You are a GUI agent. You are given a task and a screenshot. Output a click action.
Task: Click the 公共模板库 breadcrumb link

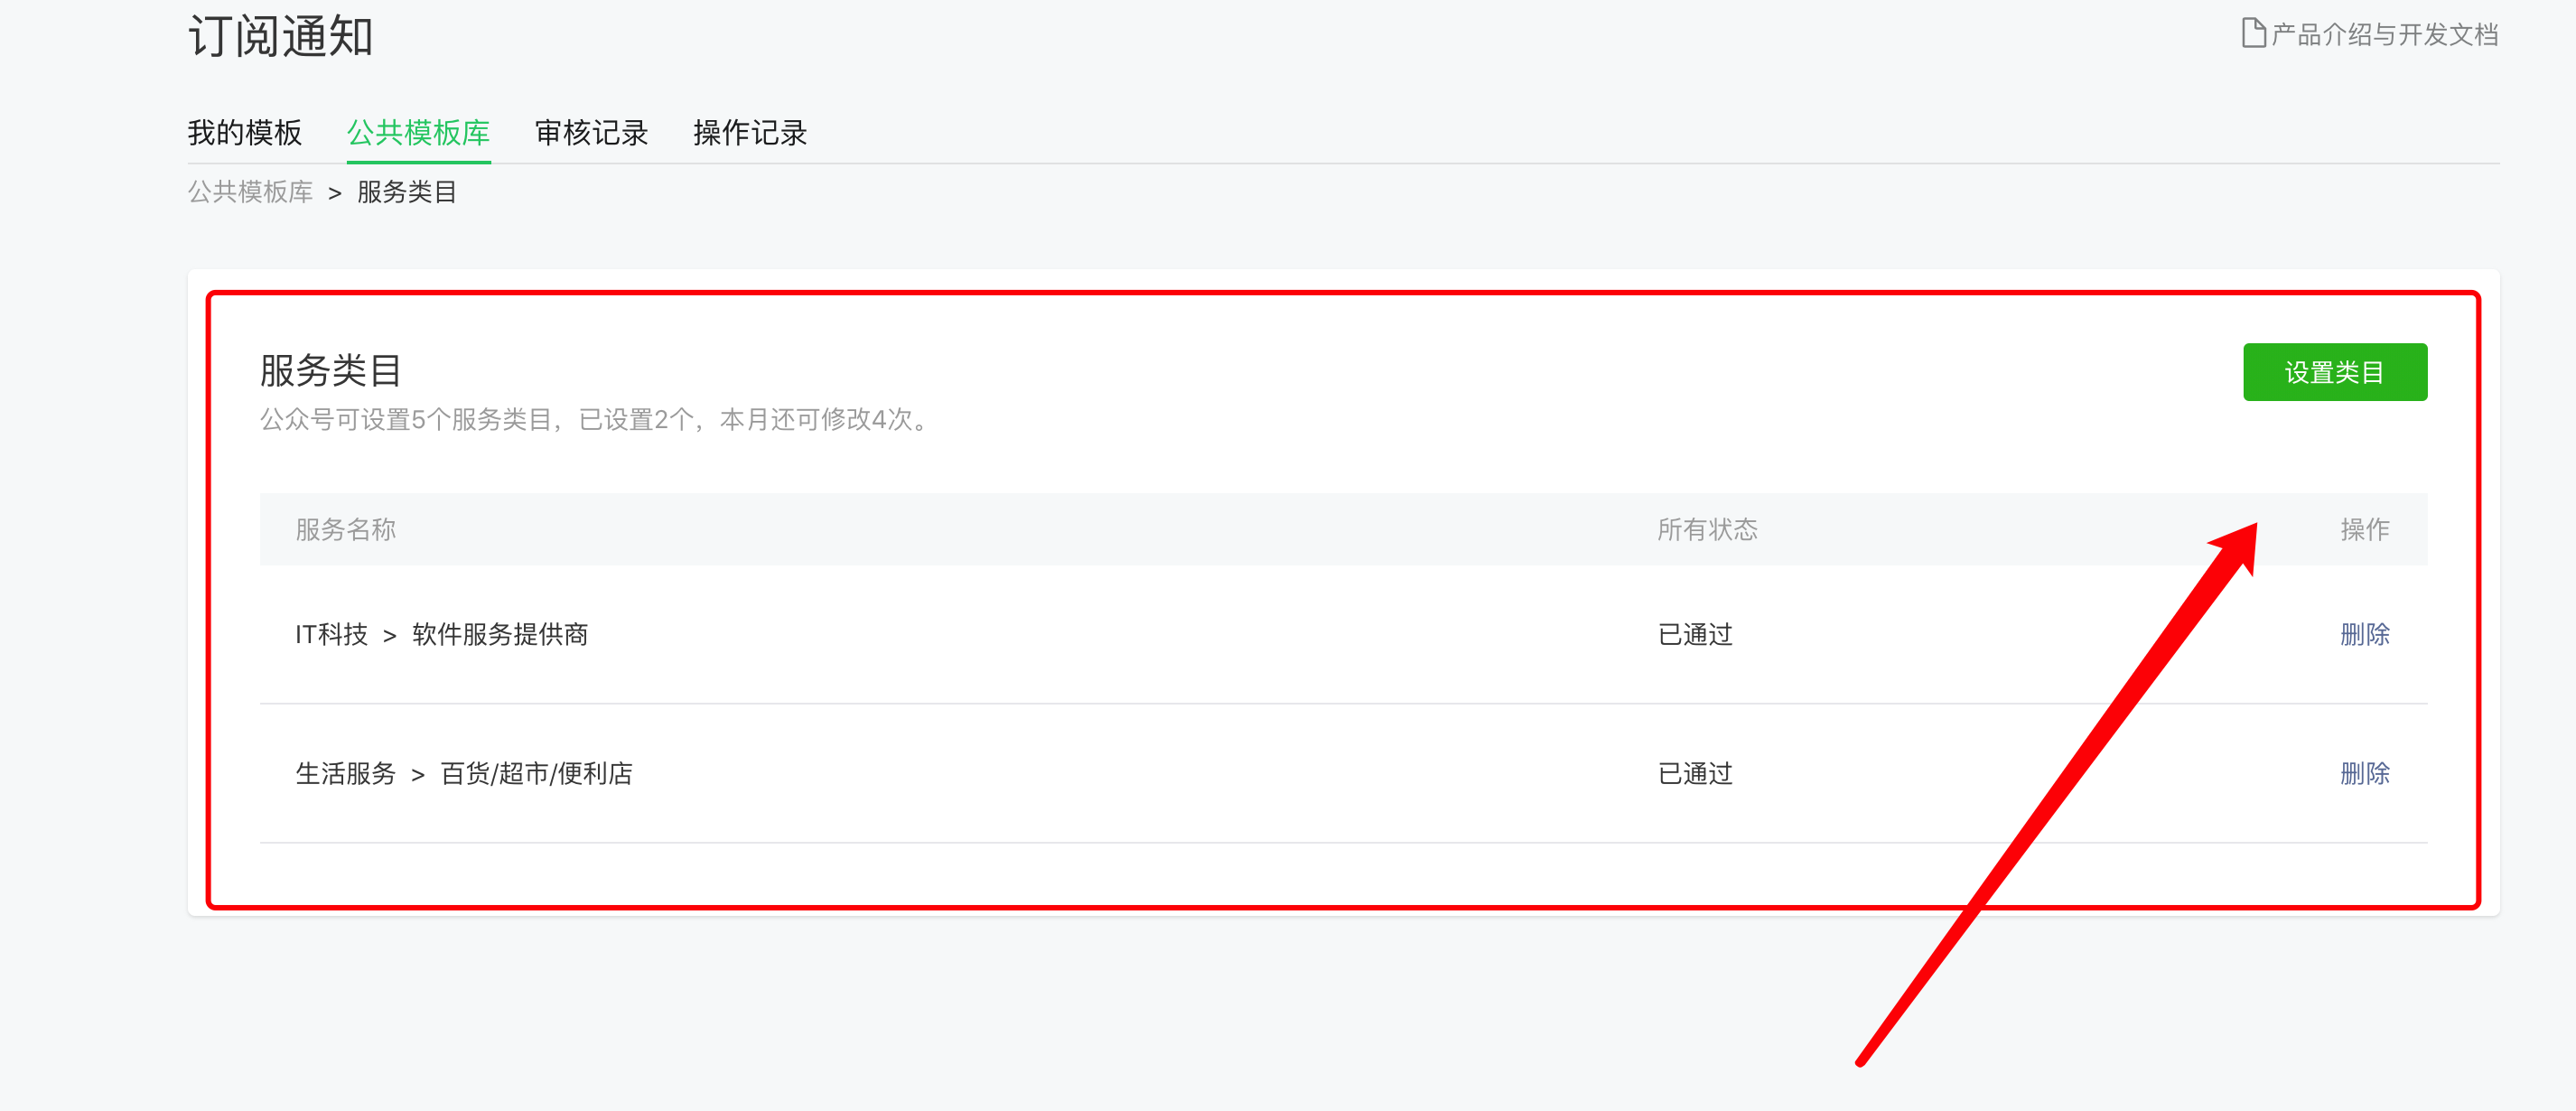click(x=251, y=191)
